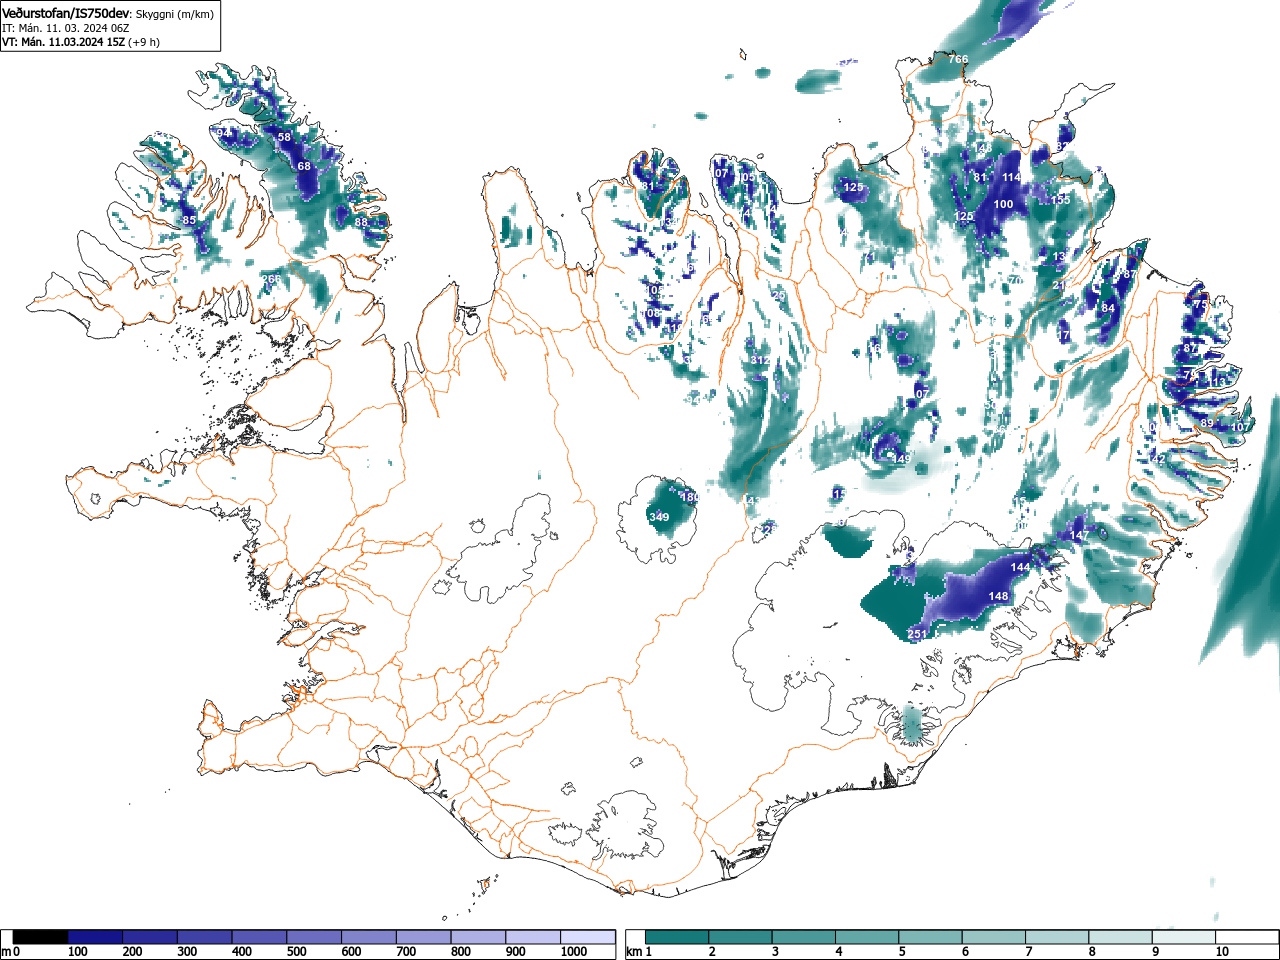Click the '155' value in the northeast

click(1061, 200)
